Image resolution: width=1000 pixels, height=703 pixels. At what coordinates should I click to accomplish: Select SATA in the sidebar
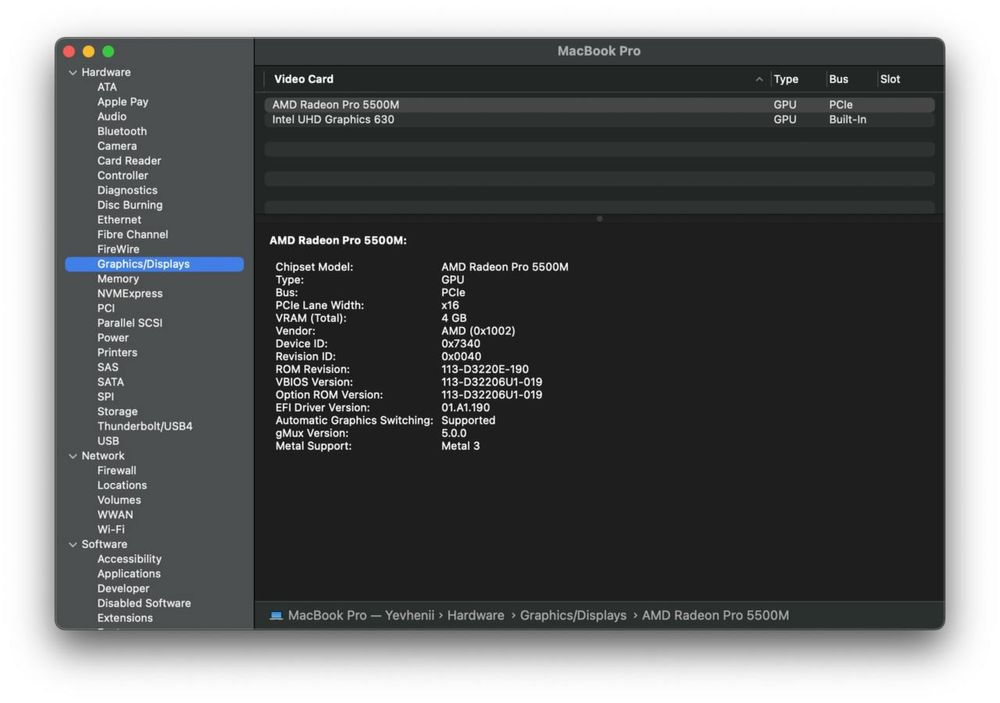tap(110, 382)
